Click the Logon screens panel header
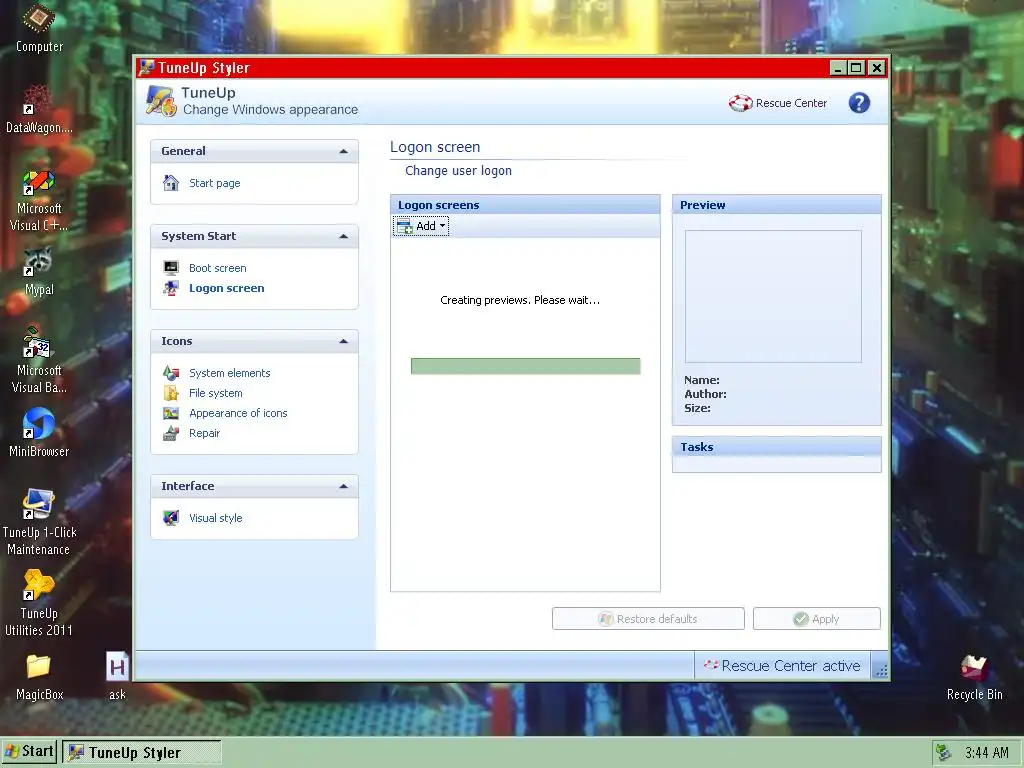The image size is (1024, 768). 525,205
